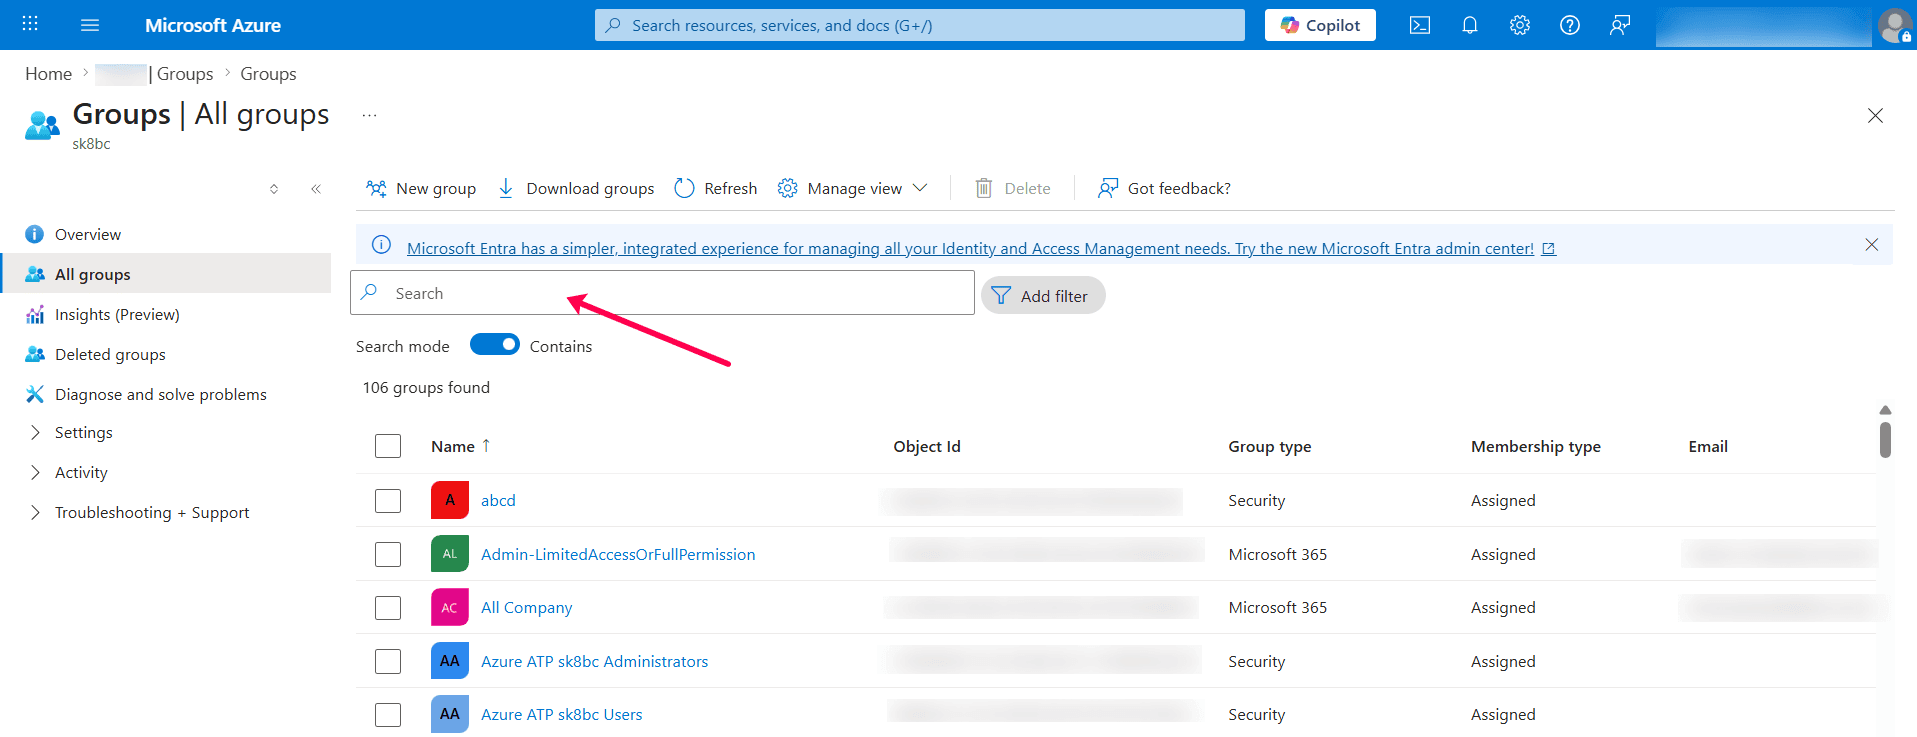This screenshot has width=1917, height=737.
Task: Check the Azure ATP sk8bc Users checkbox
Action: click(x=388, y=714)
